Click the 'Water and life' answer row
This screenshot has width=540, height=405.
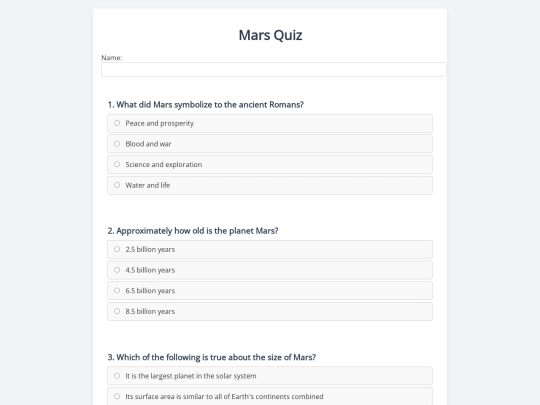point(270,185)
